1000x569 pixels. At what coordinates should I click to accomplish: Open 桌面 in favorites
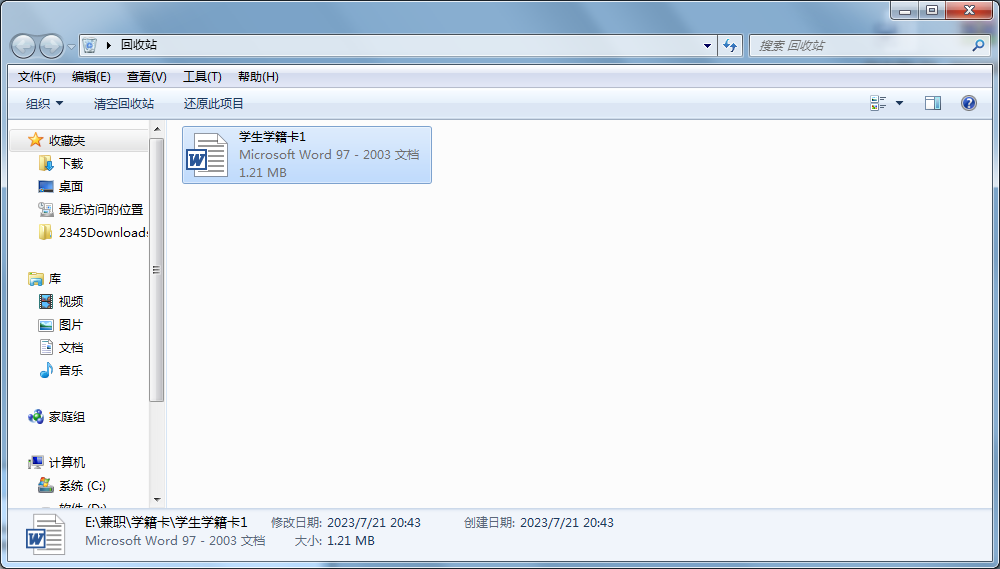pyautogui.click(x=71, y=187)
